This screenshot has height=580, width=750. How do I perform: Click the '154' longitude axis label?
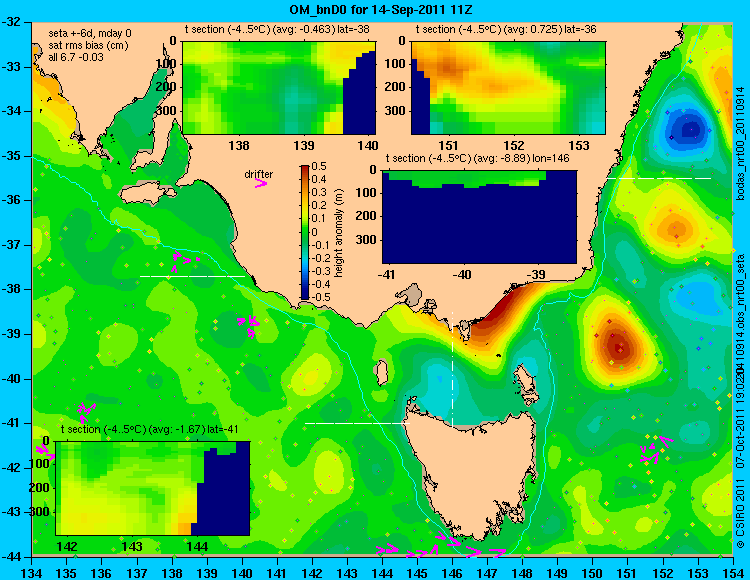732,573
